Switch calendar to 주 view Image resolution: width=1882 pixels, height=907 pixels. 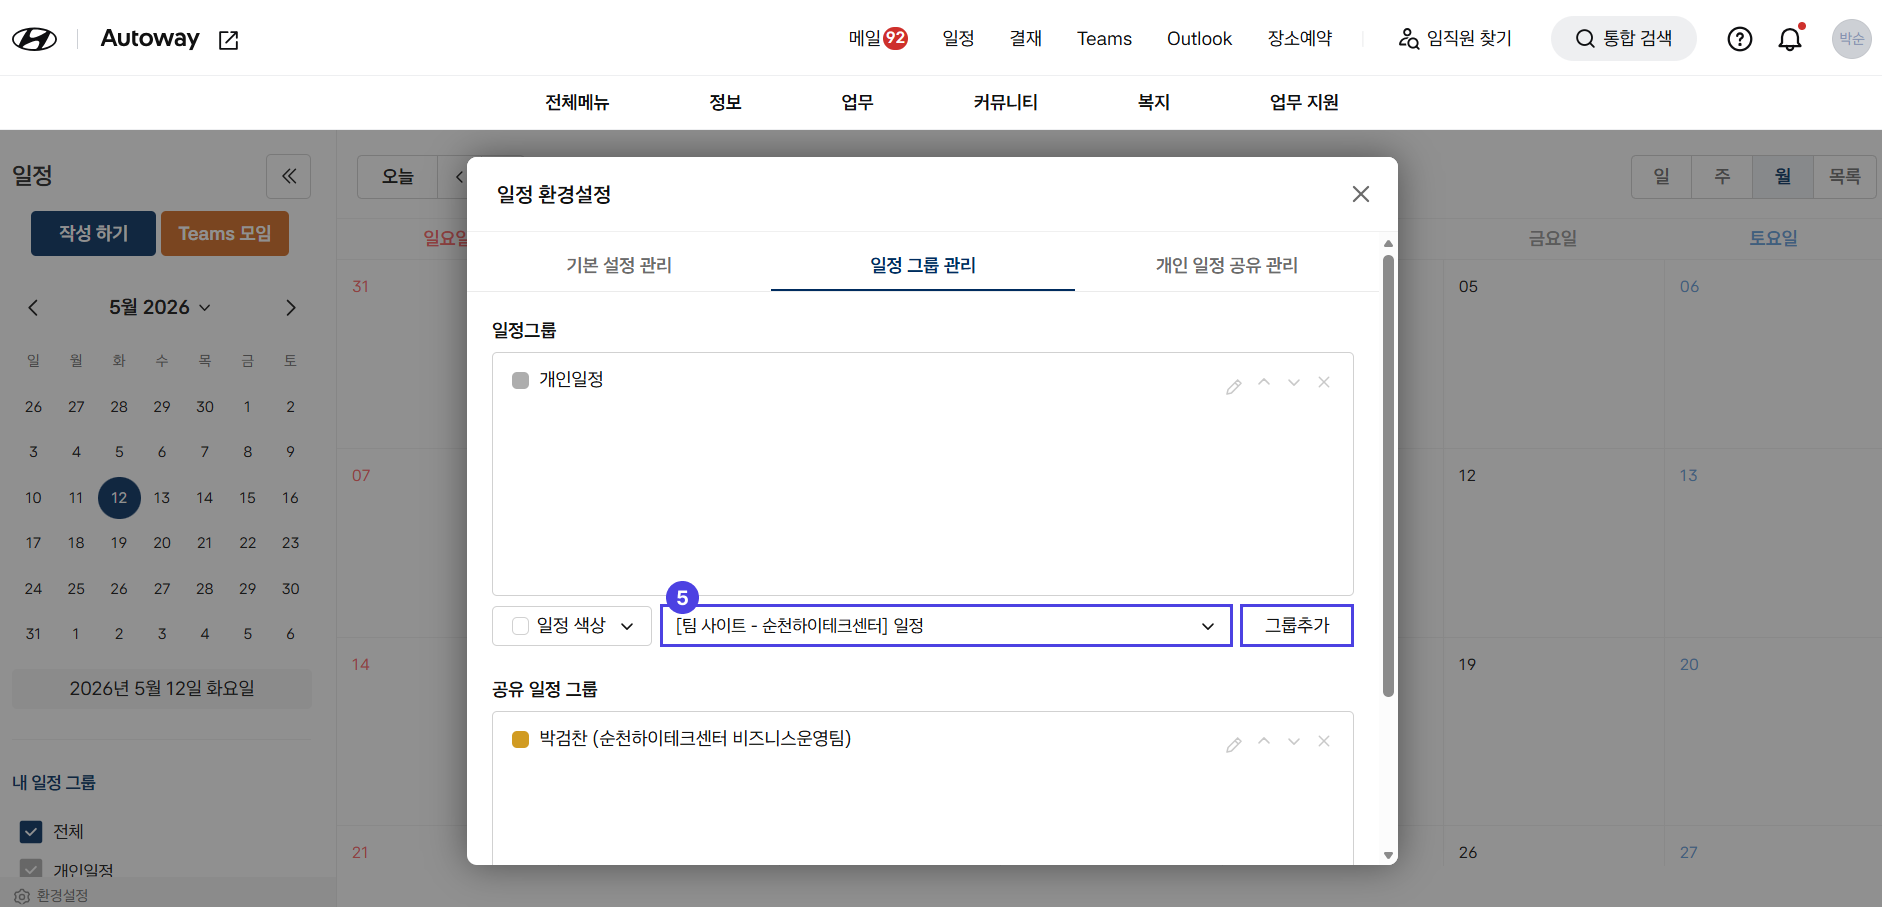(x=1722, y=177)
